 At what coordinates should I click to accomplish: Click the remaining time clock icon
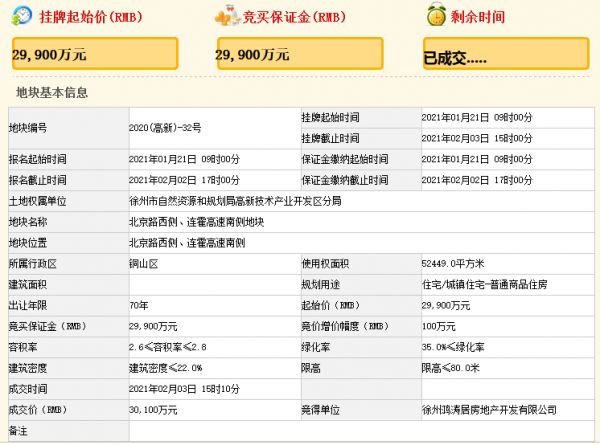(436, 16)
